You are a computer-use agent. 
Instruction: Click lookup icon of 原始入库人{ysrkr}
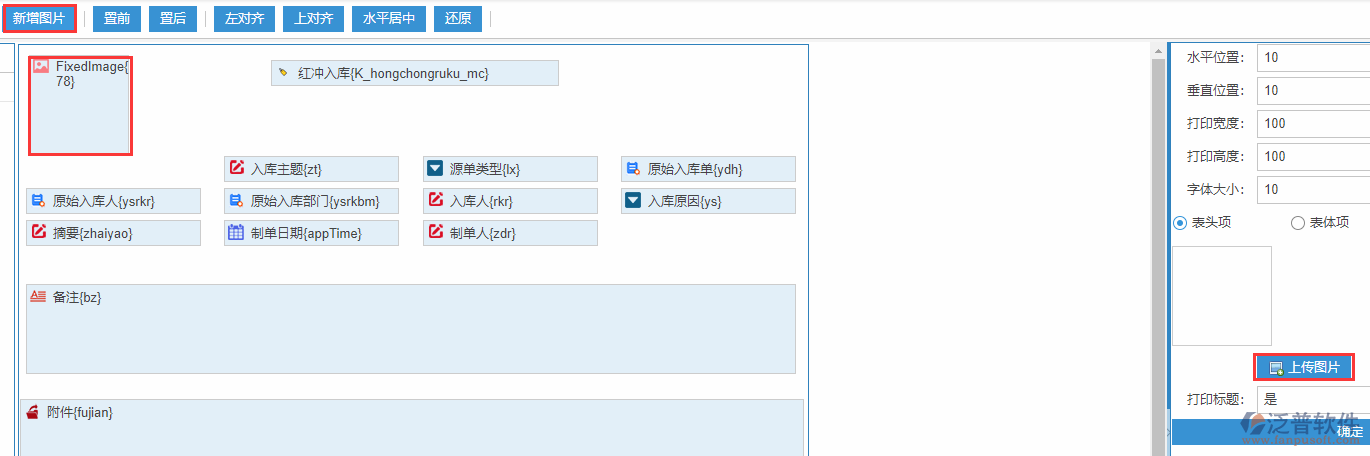click(38, 200)
